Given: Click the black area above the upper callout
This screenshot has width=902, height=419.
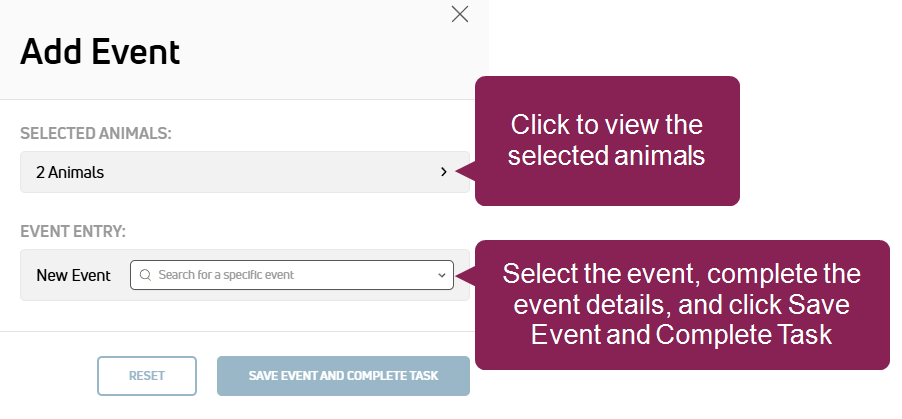Looking at the screenshot, I should pyautogui.click(x=690, y=35).
